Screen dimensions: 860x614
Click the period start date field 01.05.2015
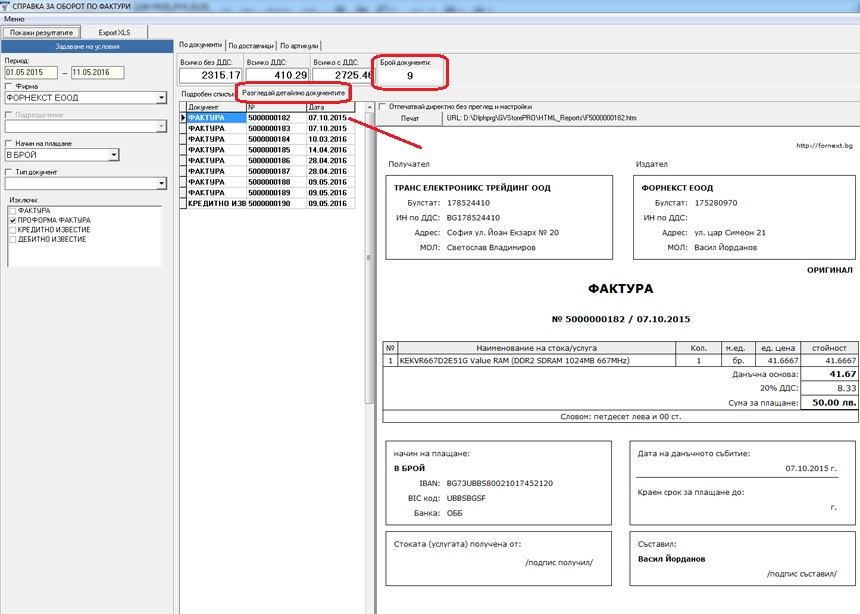click(x=31, y=72)
